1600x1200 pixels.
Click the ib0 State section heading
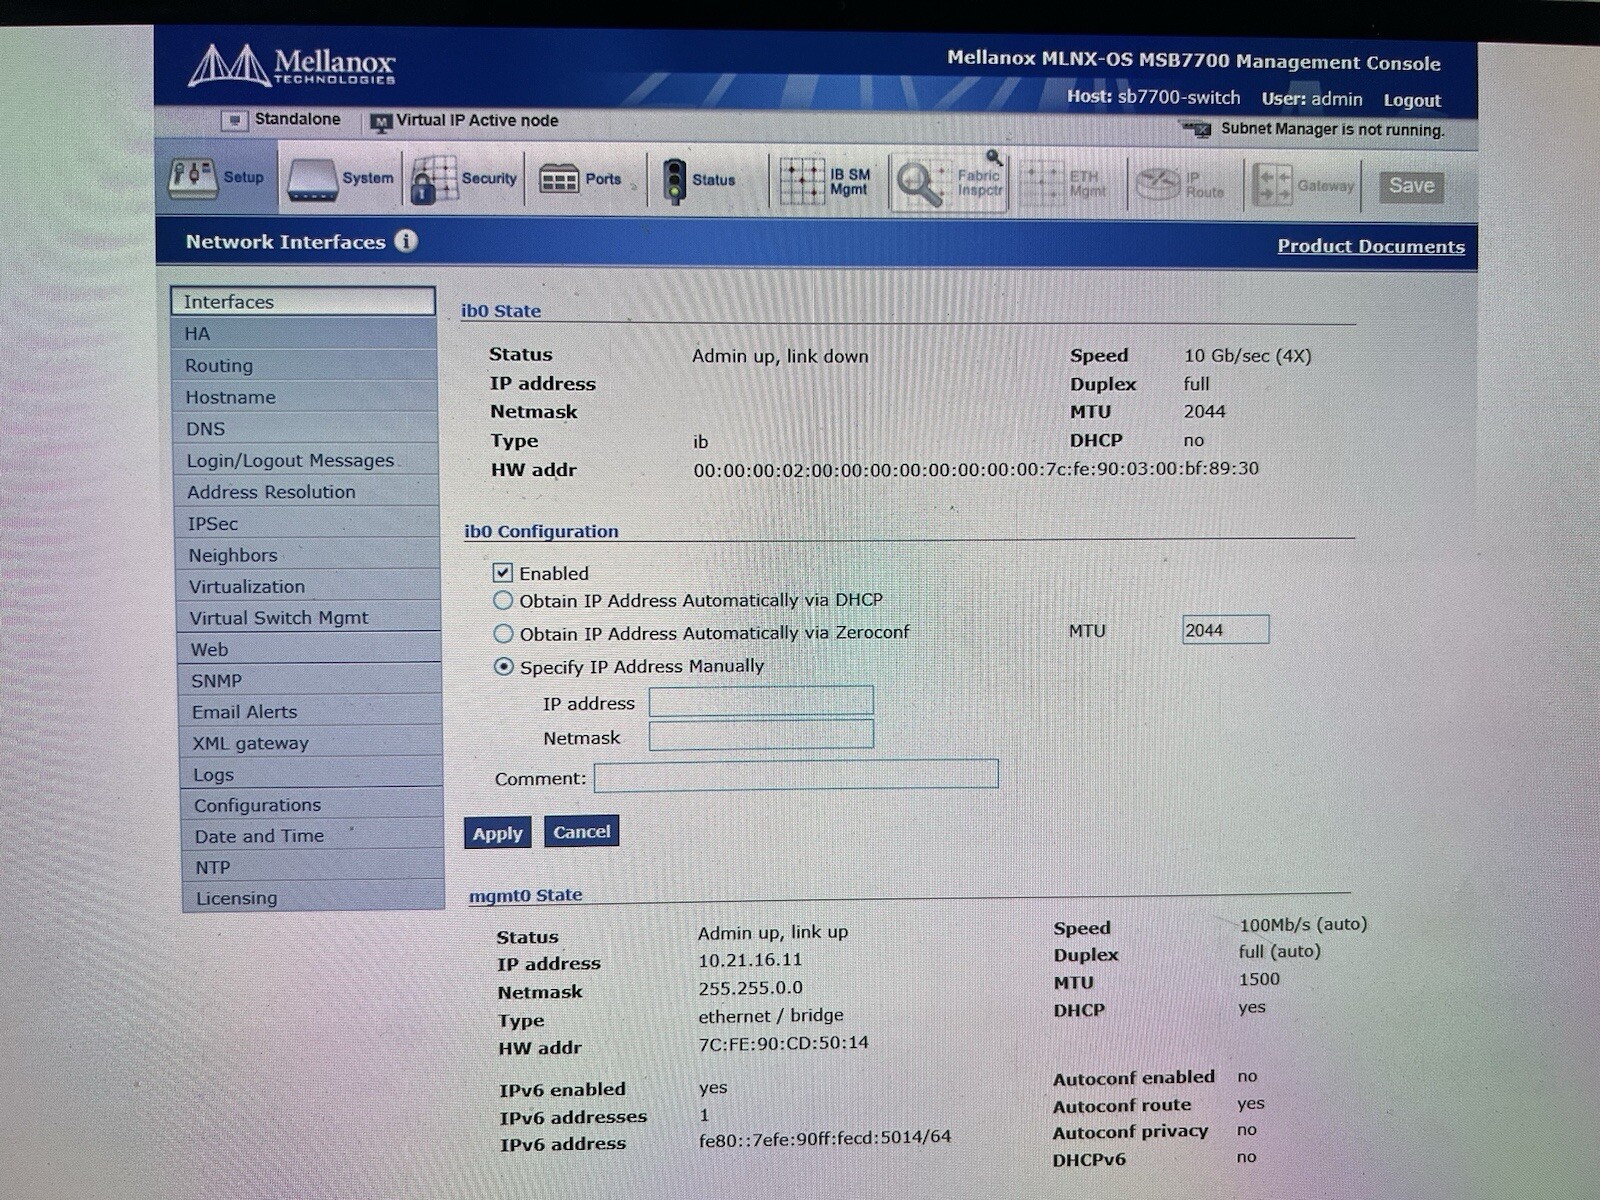500,310
